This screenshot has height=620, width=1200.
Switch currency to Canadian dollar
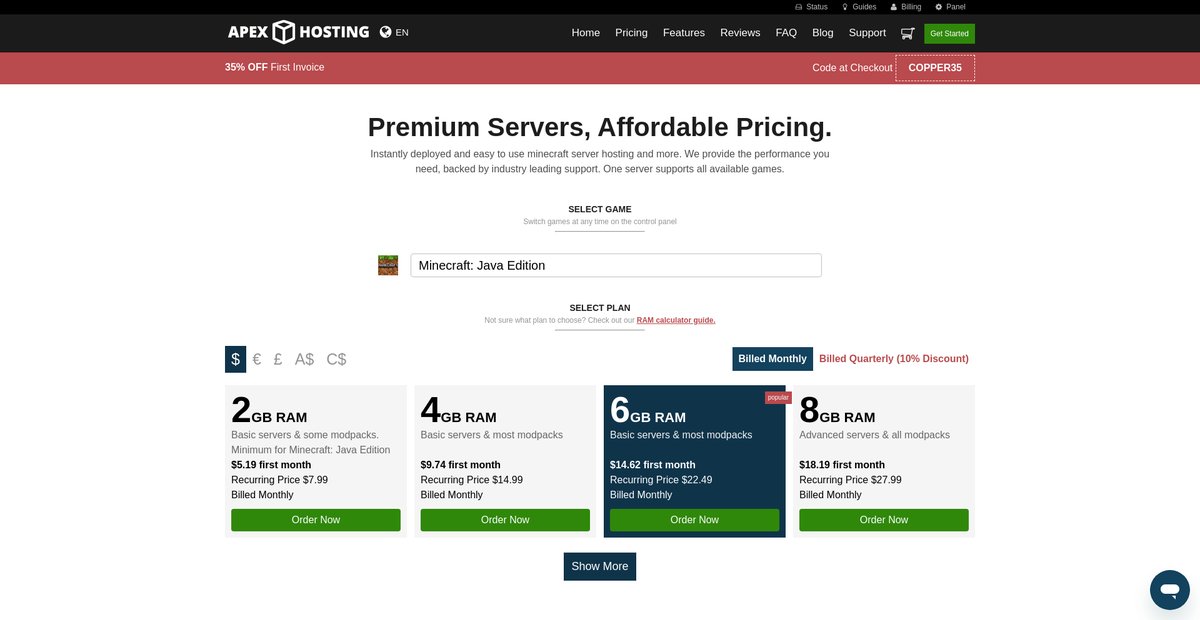336,359
